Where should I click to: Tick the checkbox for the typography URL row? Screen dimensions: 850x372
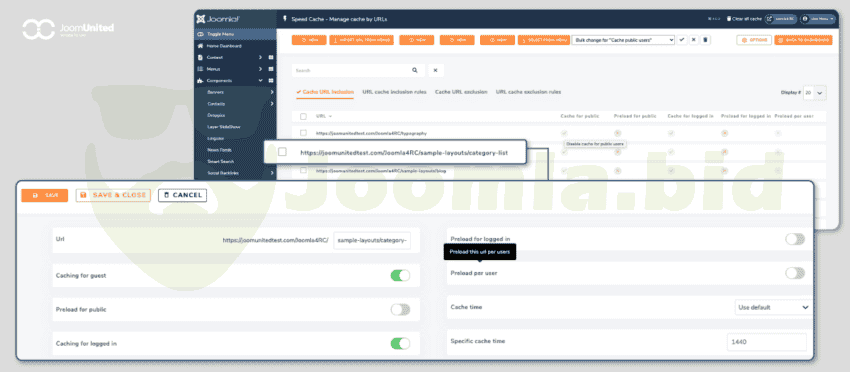point(303,133)
